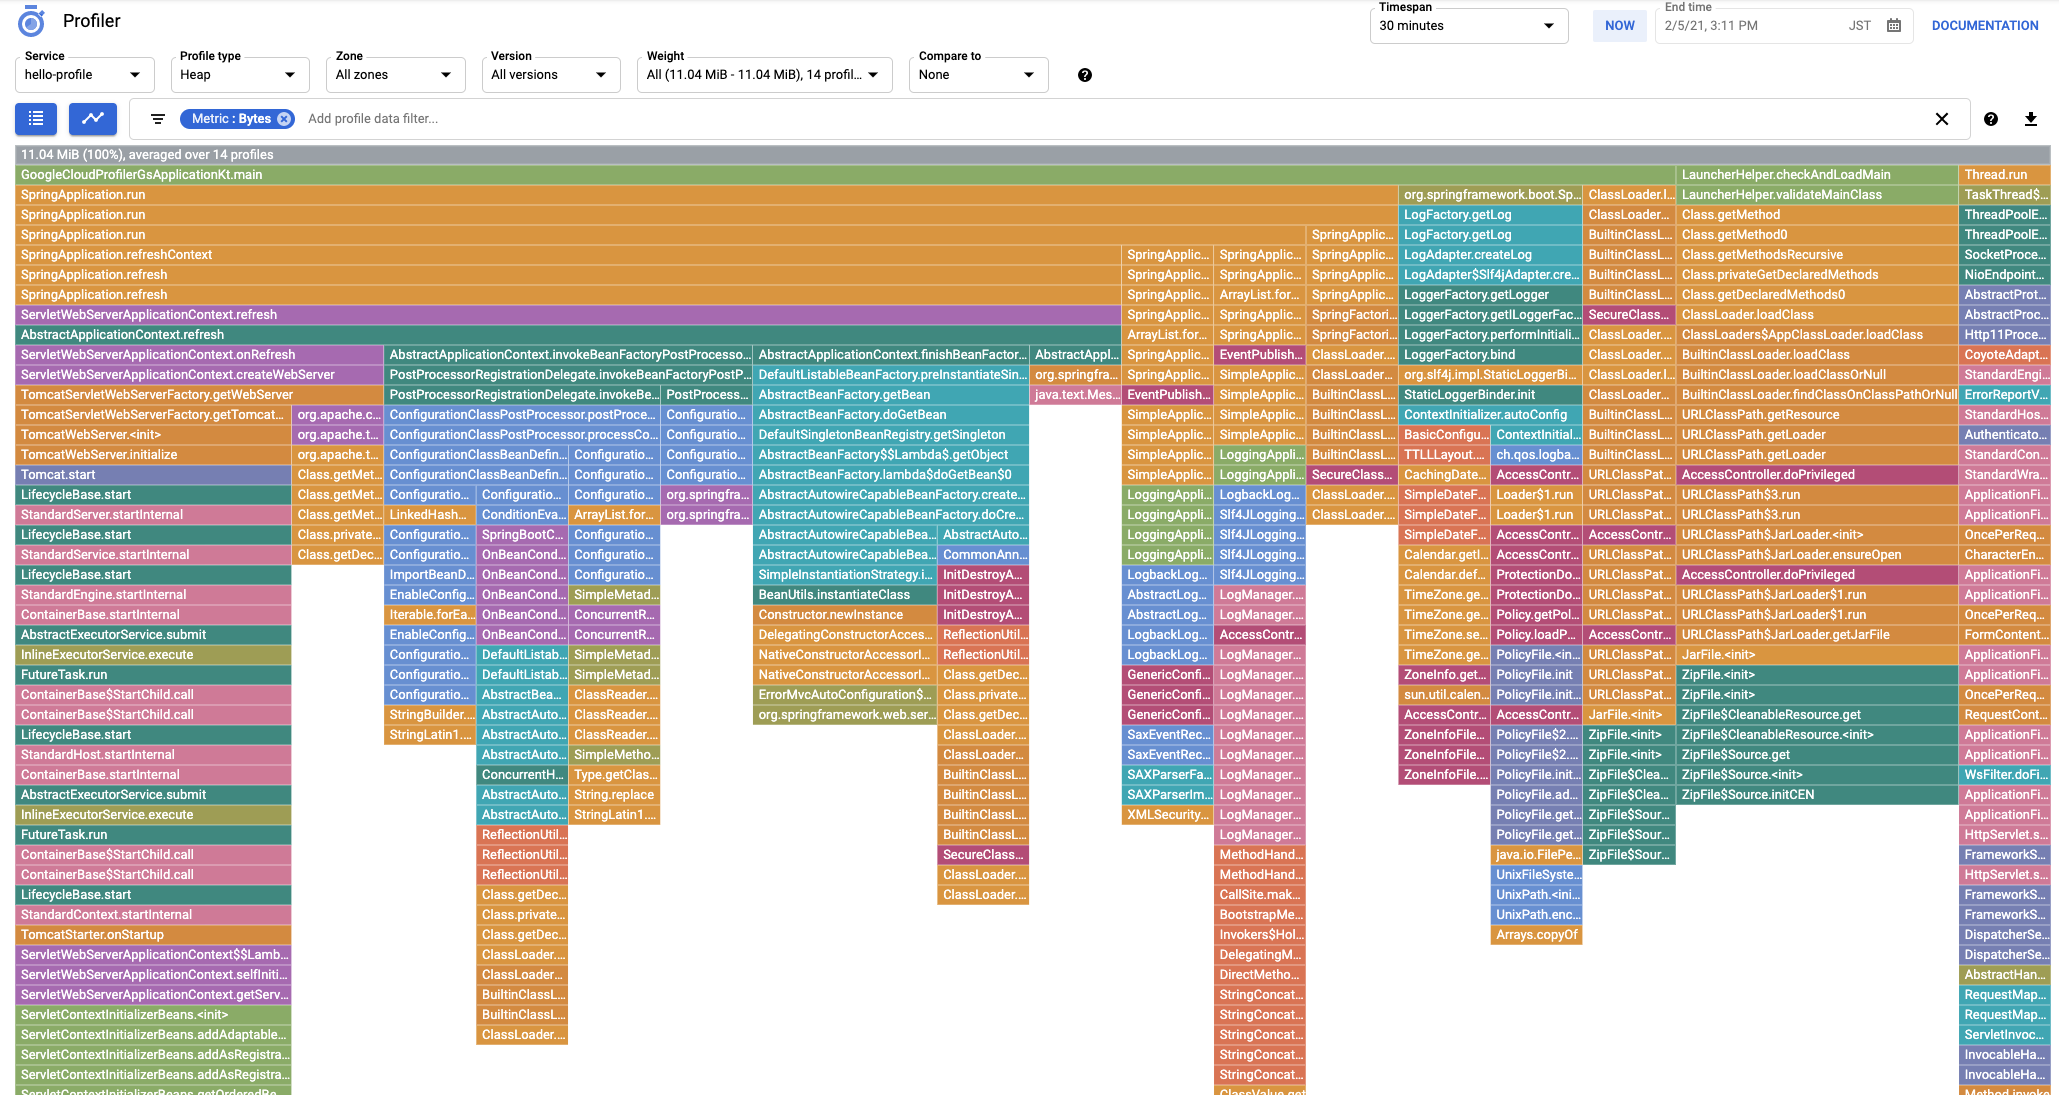Viewport: 2059px width, 1095px height.
Task: Open the history chart view
Action: pos(92,118)
